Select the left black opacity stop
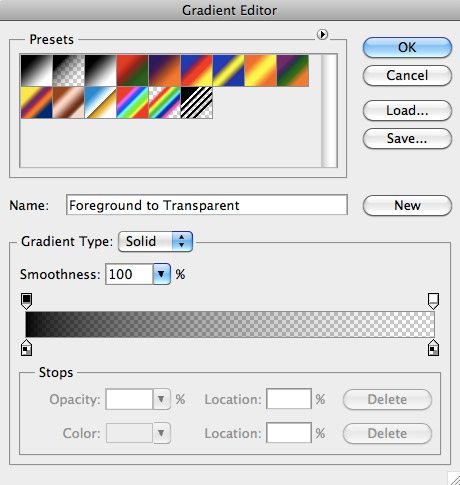This screenshot has height=485, width=460. [x=26, y=301]
